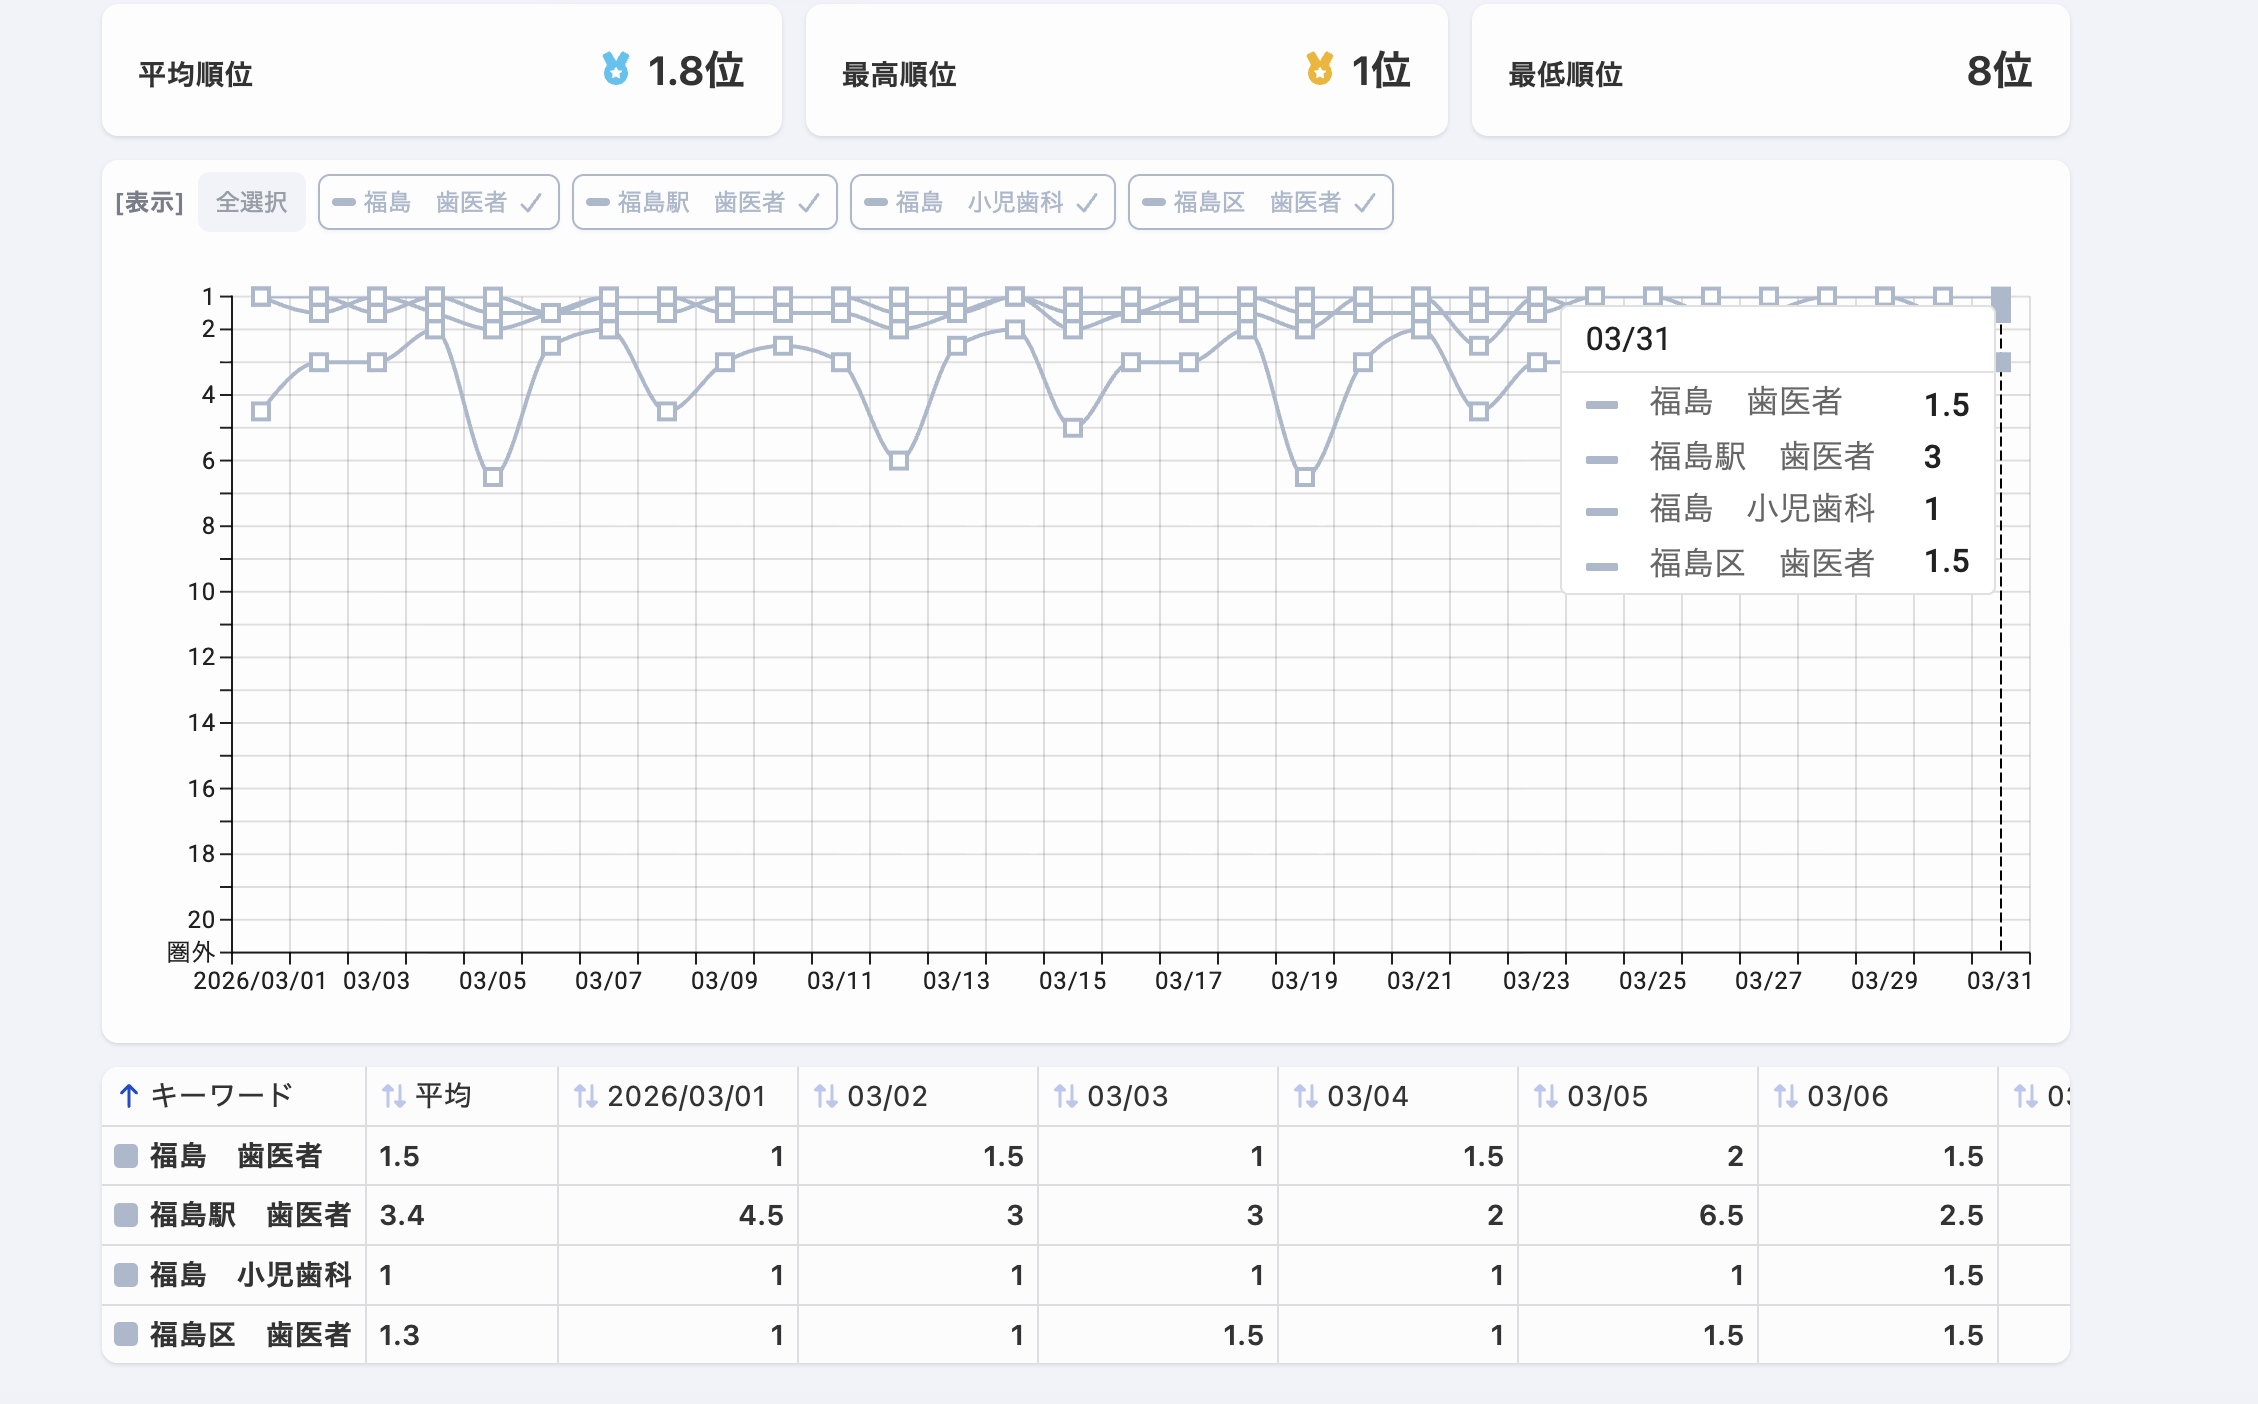The width and height of the screenshot is (2258, 1404).
Task: Click color swatch of 福島駅 歯医者 row
Action: coord(126,1215)
